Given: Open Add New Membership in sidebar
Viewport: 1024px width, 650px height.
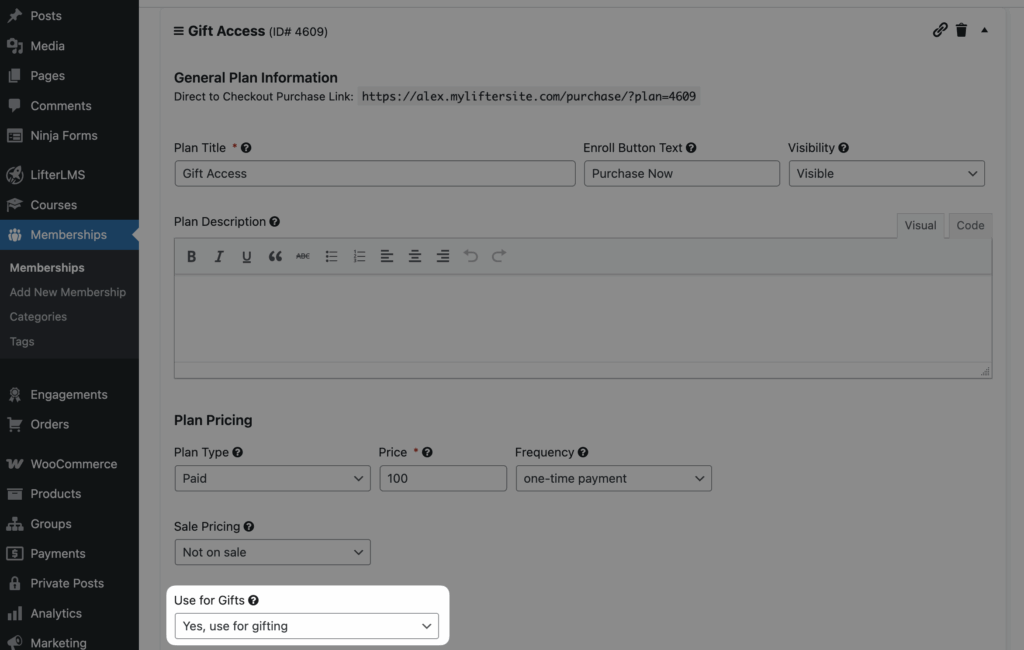Looking at the screenshot, I should [x=68, y=293].
